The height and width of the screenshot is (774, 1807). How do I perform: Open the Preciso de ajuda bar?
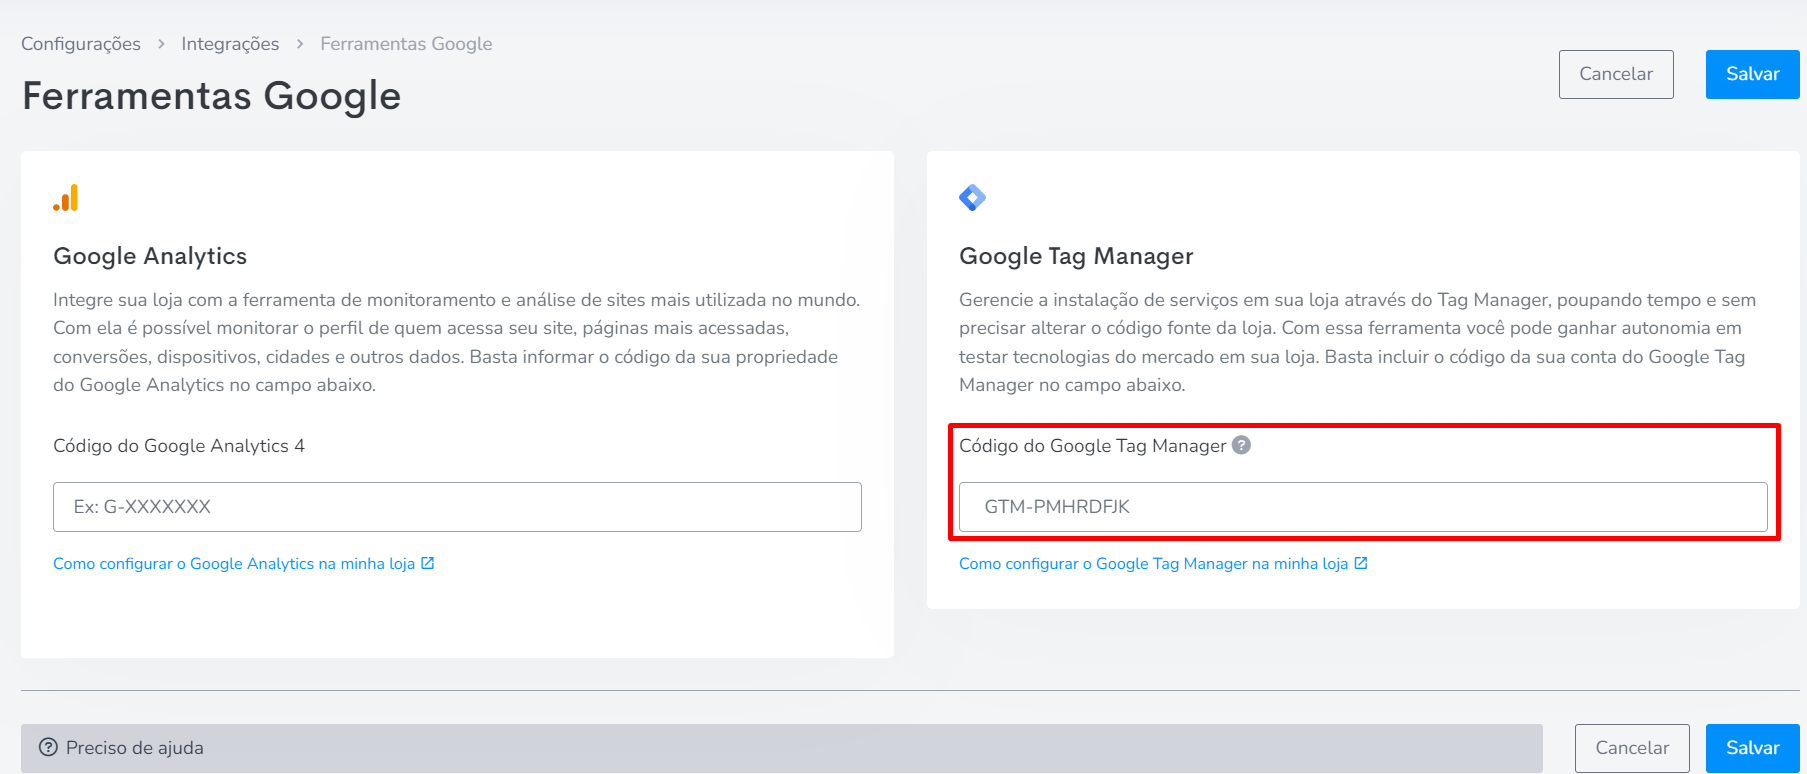click(x=781, y=748)
